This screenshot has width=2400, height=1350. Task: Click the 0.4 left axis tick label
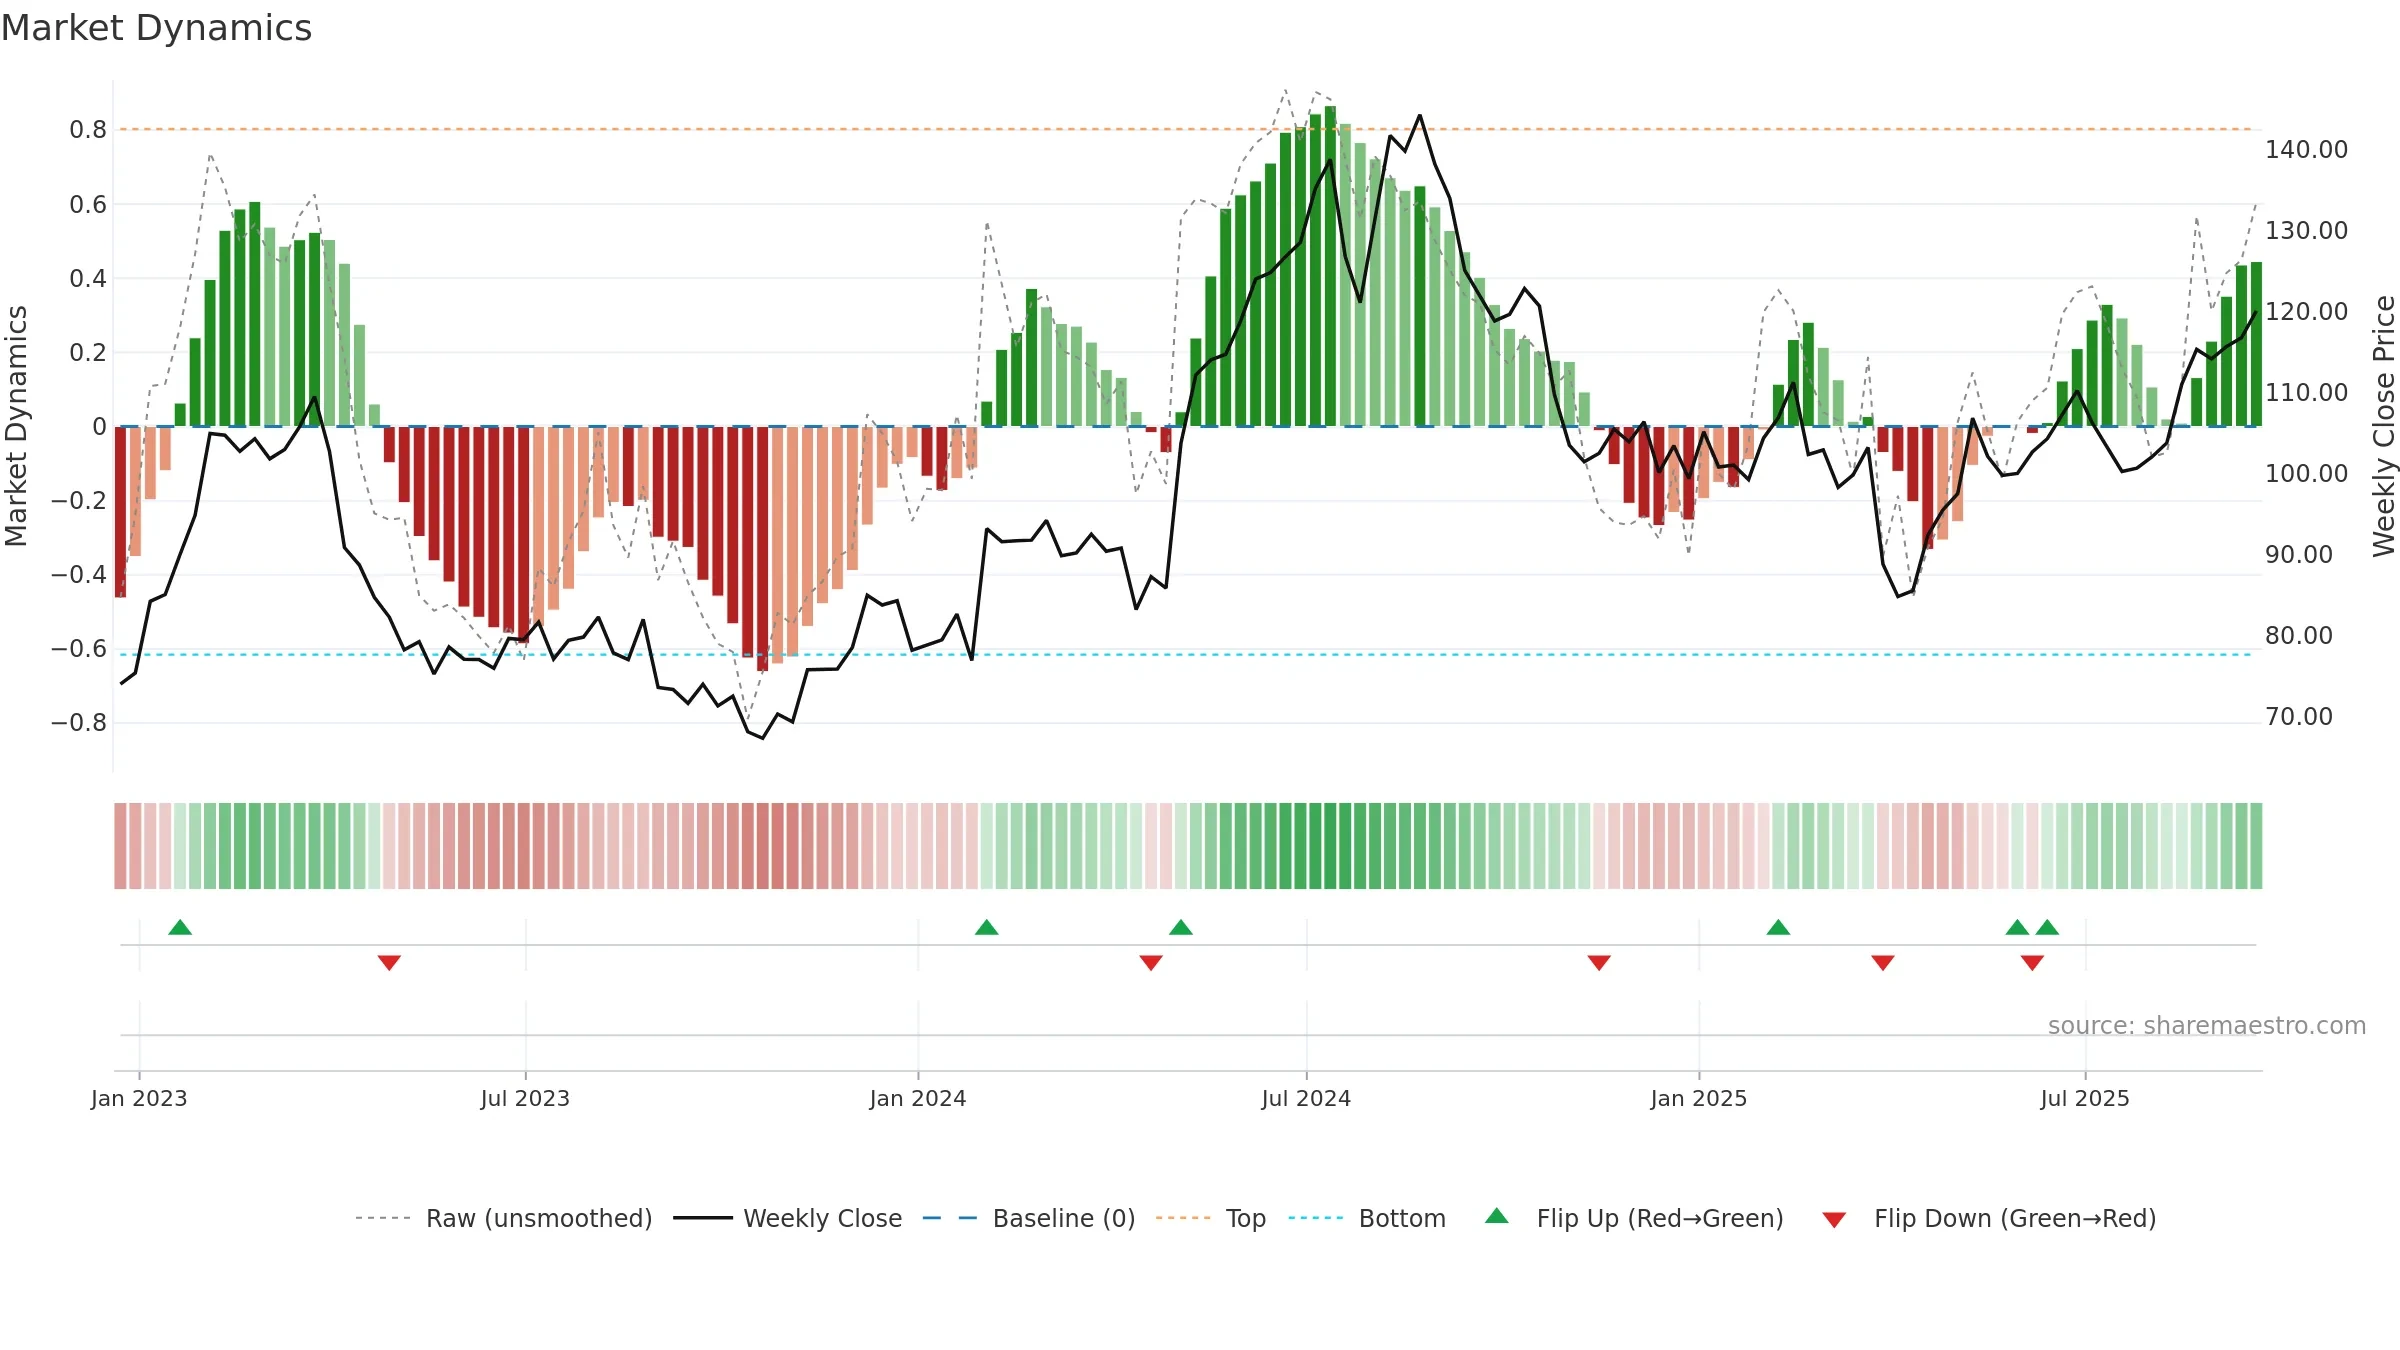[x=88, y=279]
